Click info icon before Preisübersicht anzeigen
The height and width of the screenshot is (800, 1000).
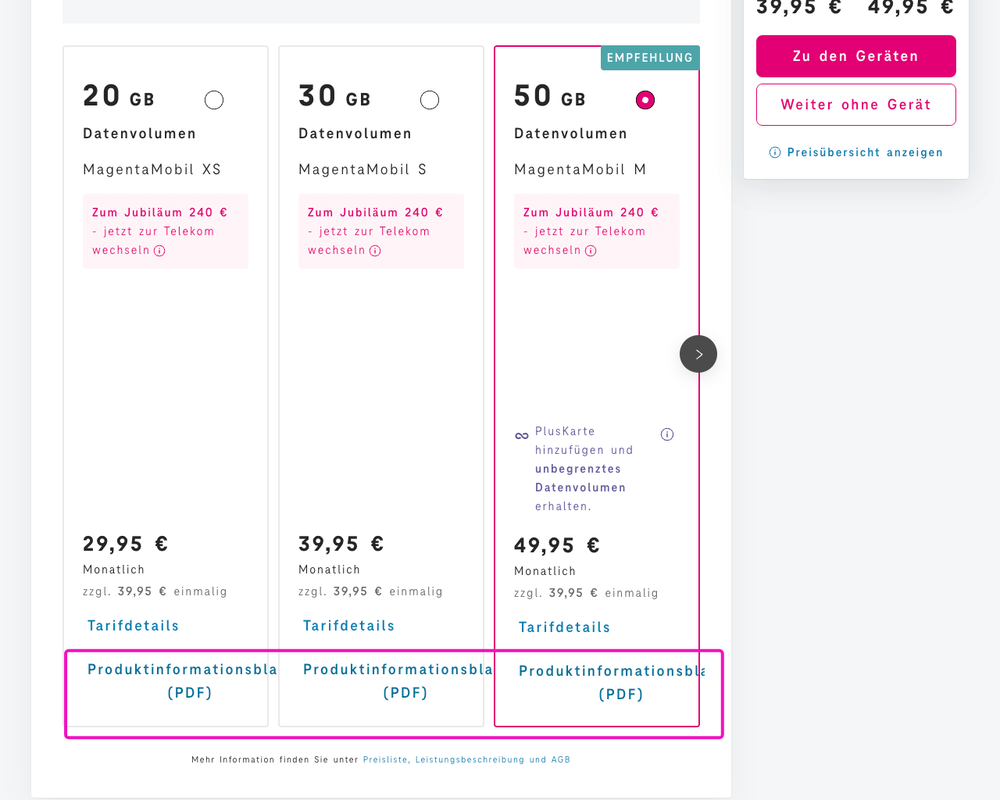click(776, 152)
